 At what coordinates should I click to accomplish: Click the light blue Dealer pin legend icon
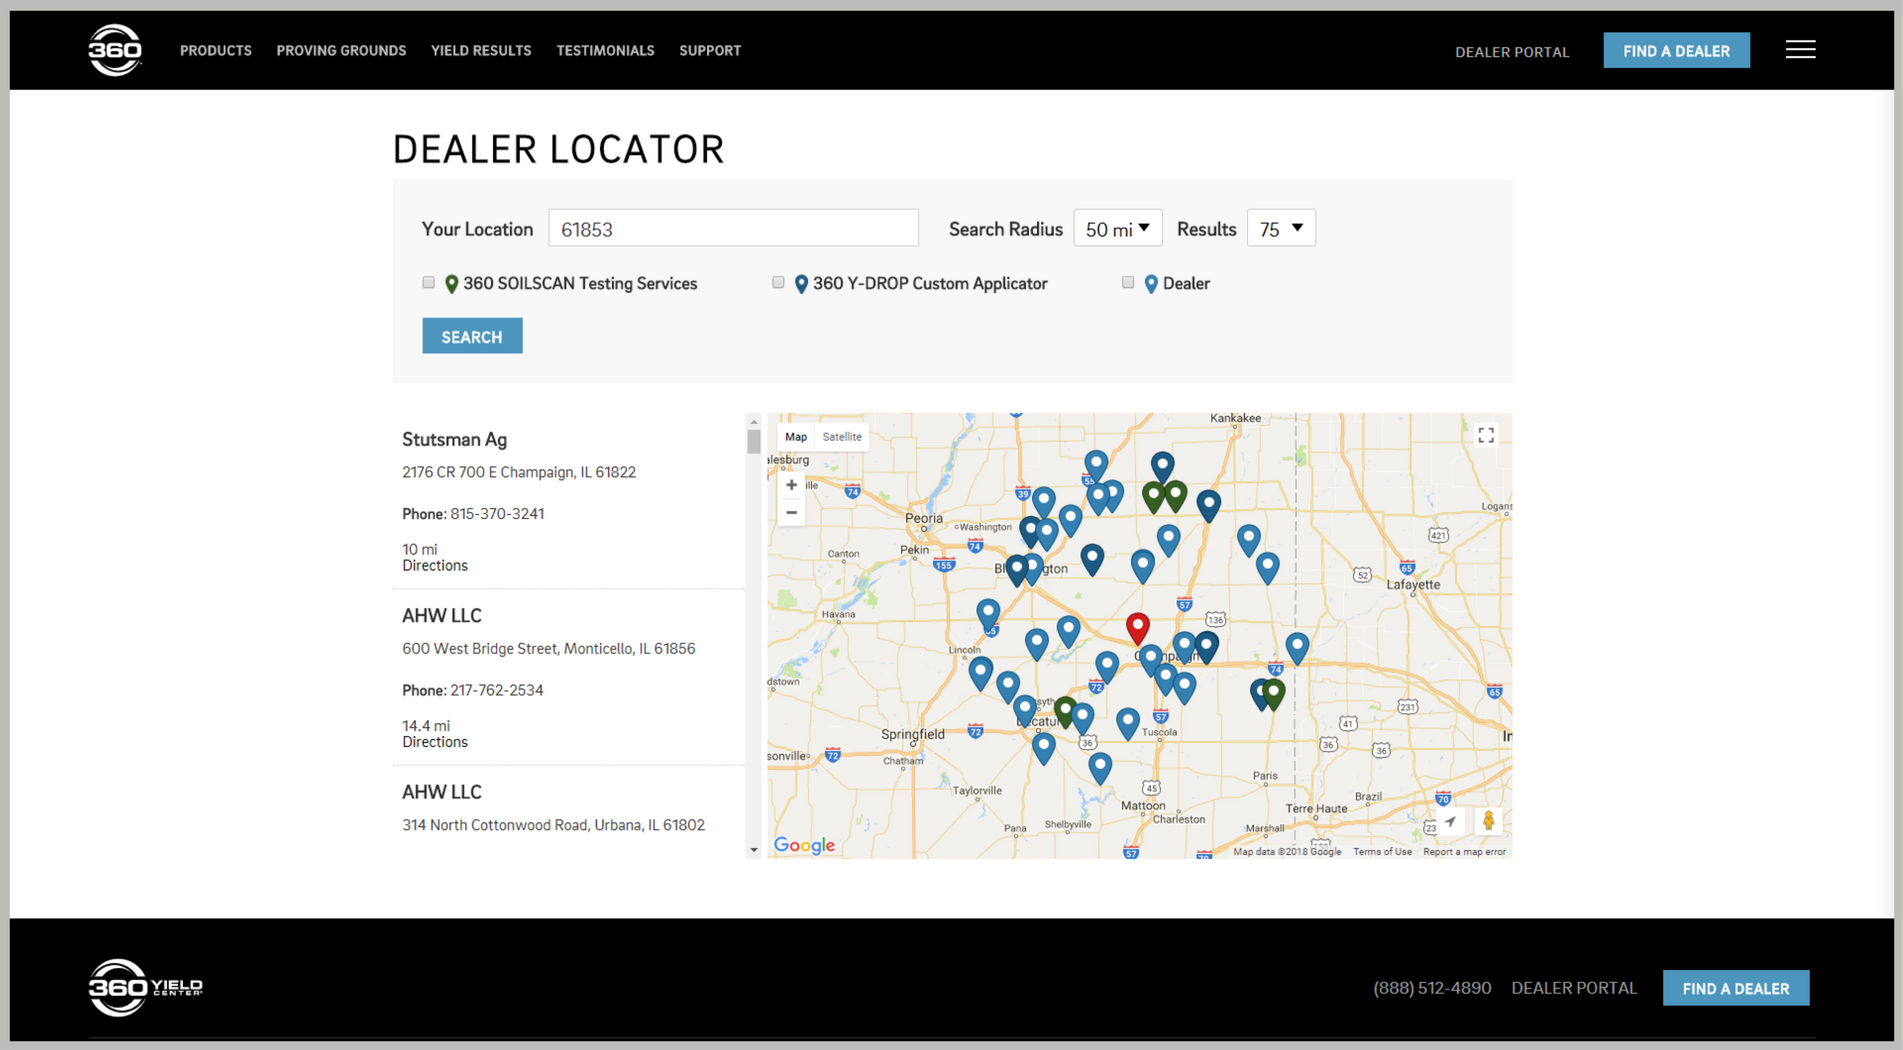point(1151,284)
